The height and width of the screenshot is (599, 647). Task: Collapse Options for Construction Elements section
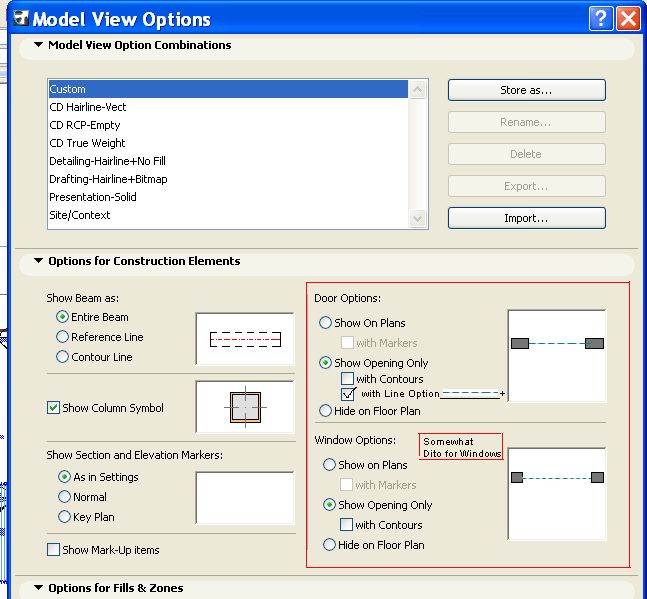click(x=38, y=261)
